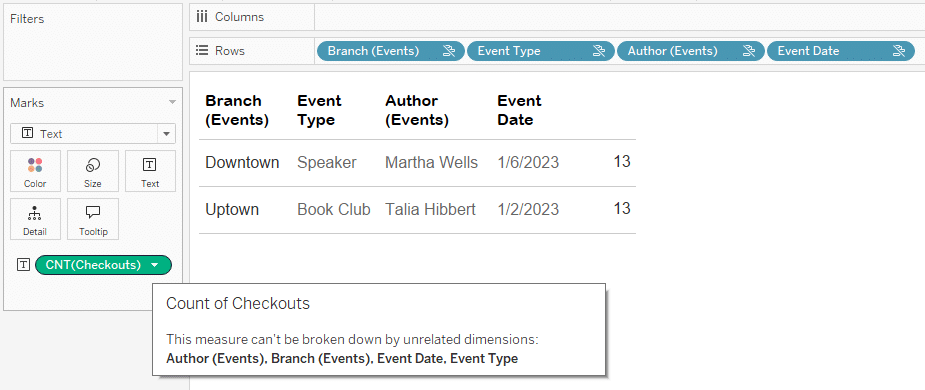
Task: Click the Columns shelf area
Action: coord(619,17)
